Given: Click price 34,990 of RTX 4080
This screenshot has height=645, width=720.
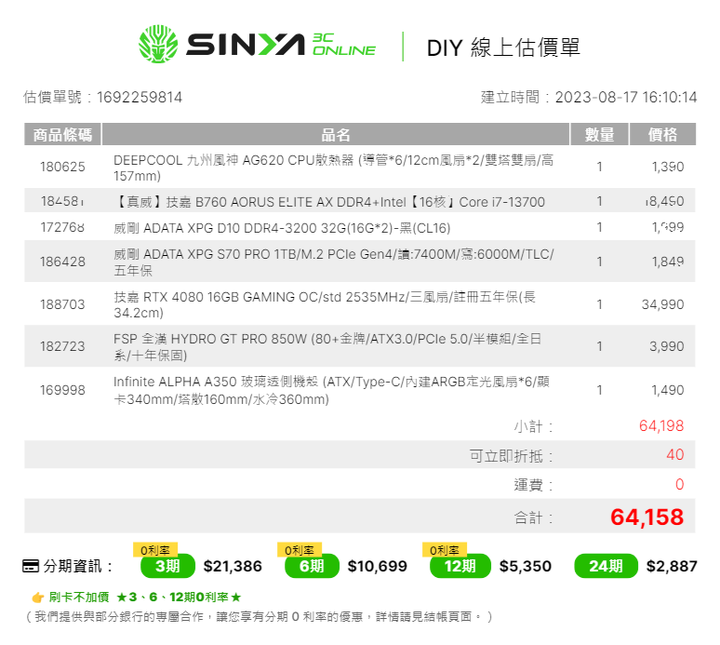Looking at the screenshot, I should click(663, 304).
